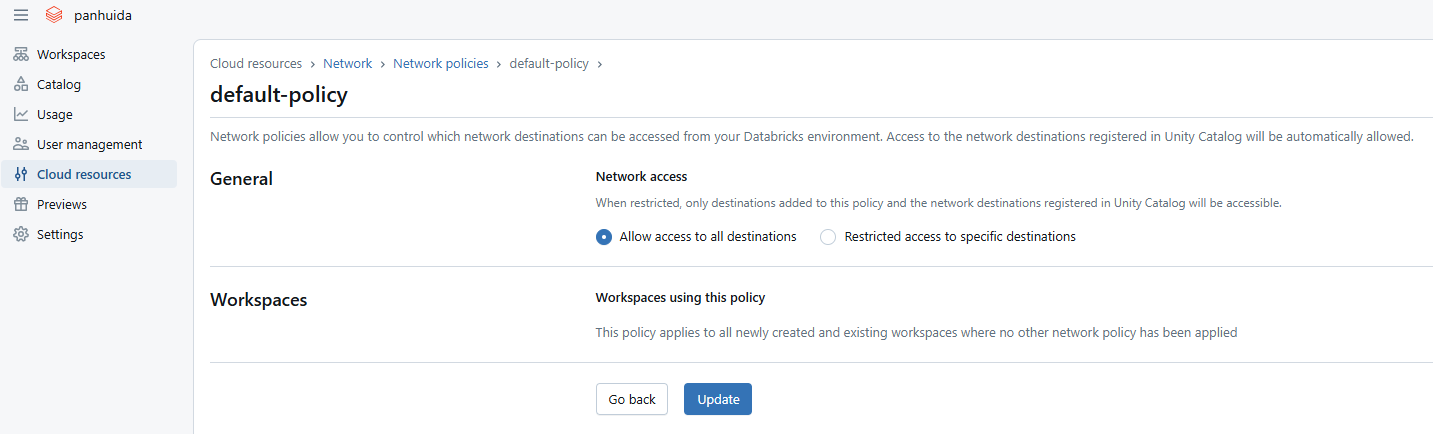Click the Databricks logo icon
This screenshot has height=434, width=1433.
pyautogui.click(x=54, y=15)
